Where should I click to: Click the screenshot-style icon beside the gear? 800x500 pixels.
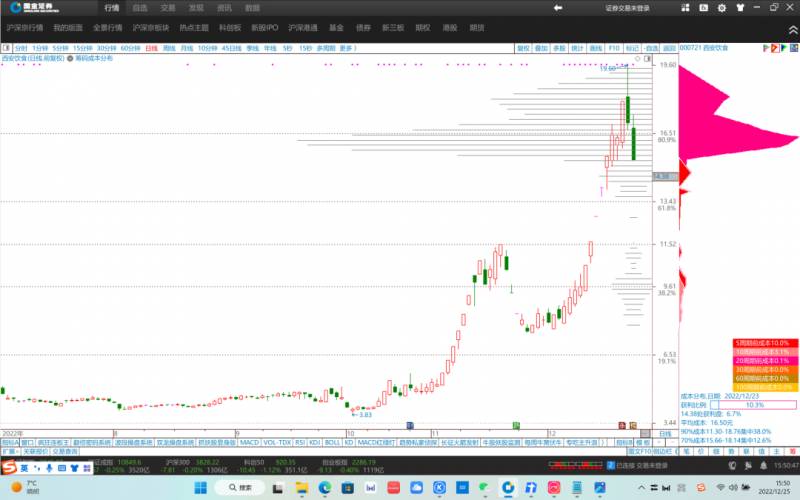[704, 8]
